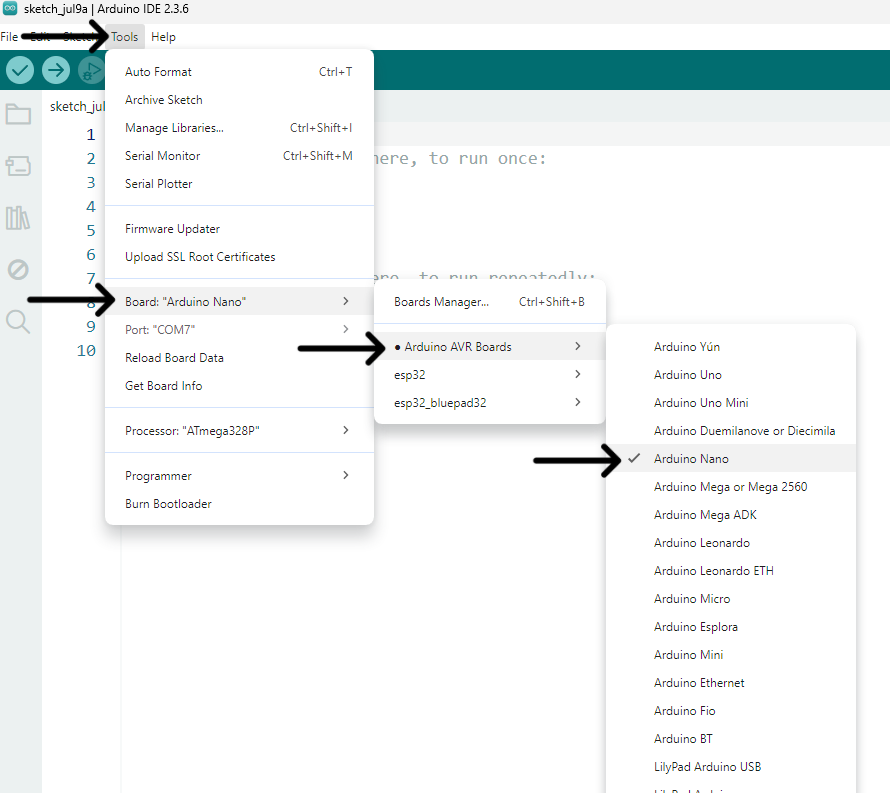Expand the esp32 boards submenu

pyautogui.click(x=489, y=375)
